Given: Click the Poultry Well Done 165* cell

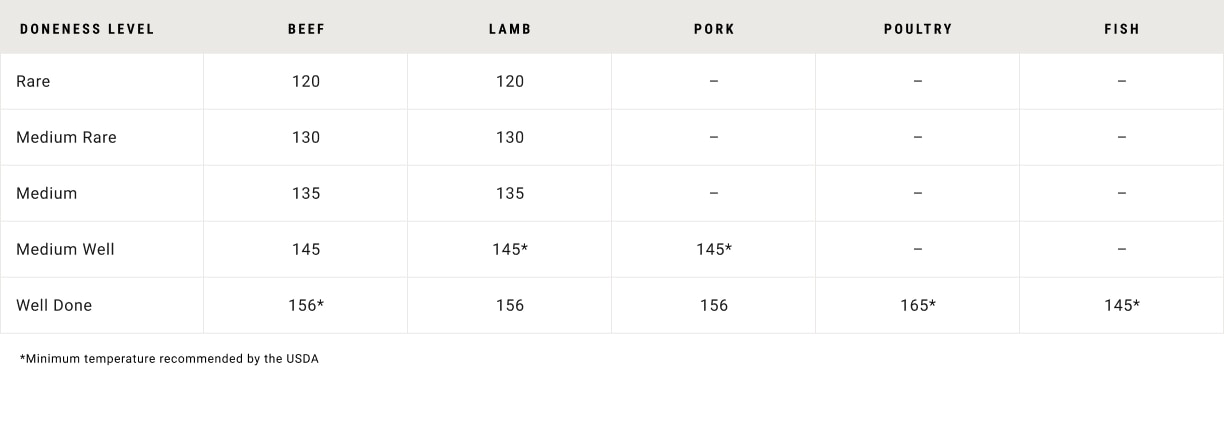Looking at the screenshot, I should [918, 305].
